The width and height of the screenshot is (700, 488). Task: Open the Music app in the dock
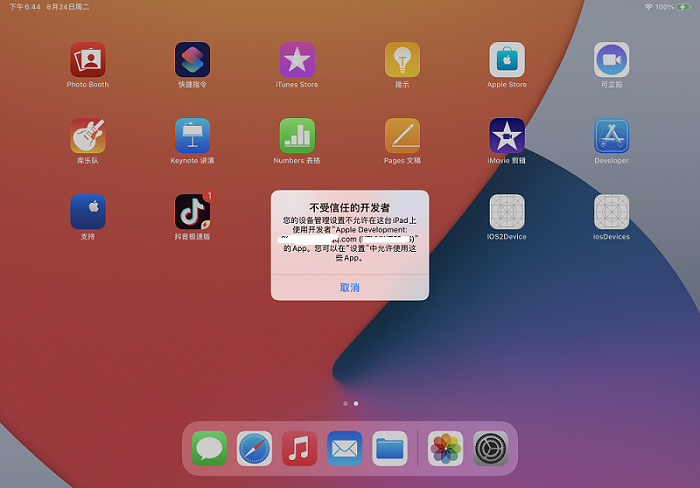click(x=300, y=448)
